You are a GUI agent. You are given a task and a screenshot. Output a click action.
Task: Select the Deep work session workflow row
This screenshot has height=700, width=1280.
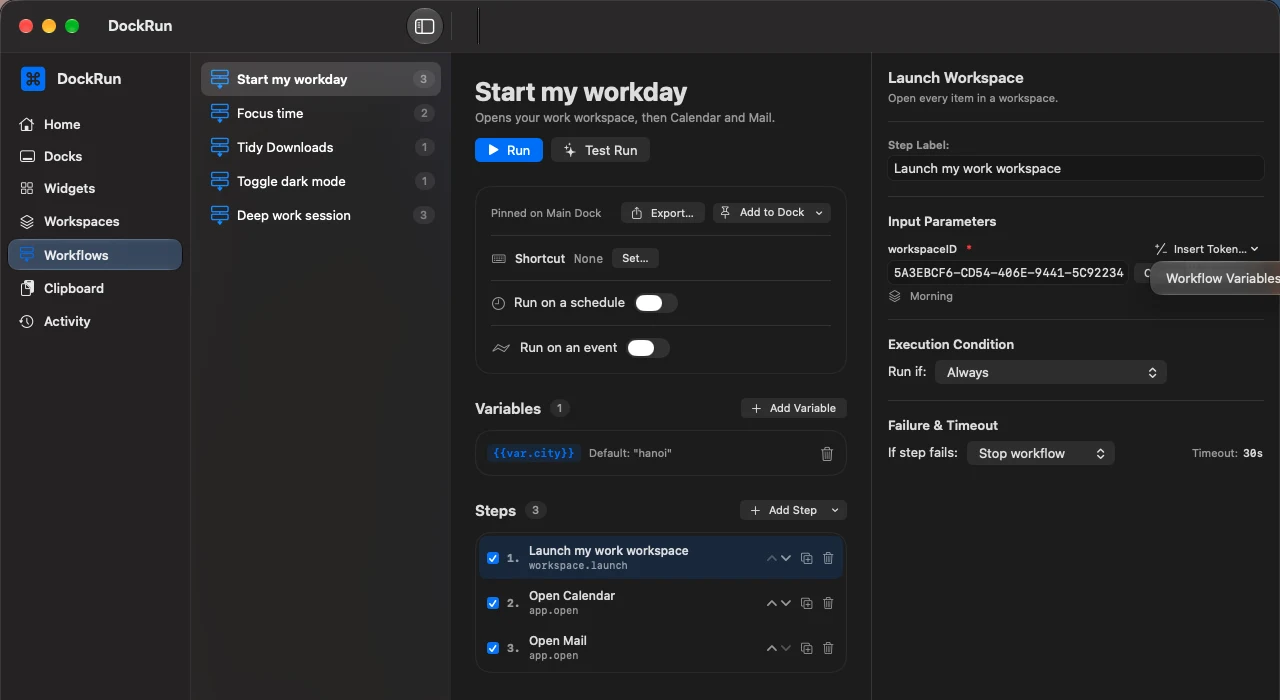pos(321,215)
